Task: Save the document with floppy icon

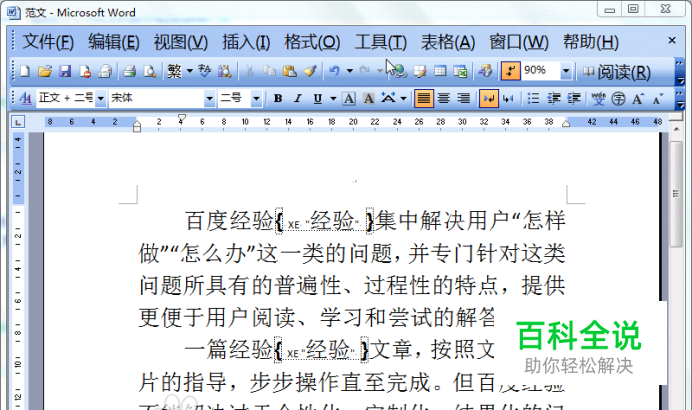Action: click(x=65, y=71)
